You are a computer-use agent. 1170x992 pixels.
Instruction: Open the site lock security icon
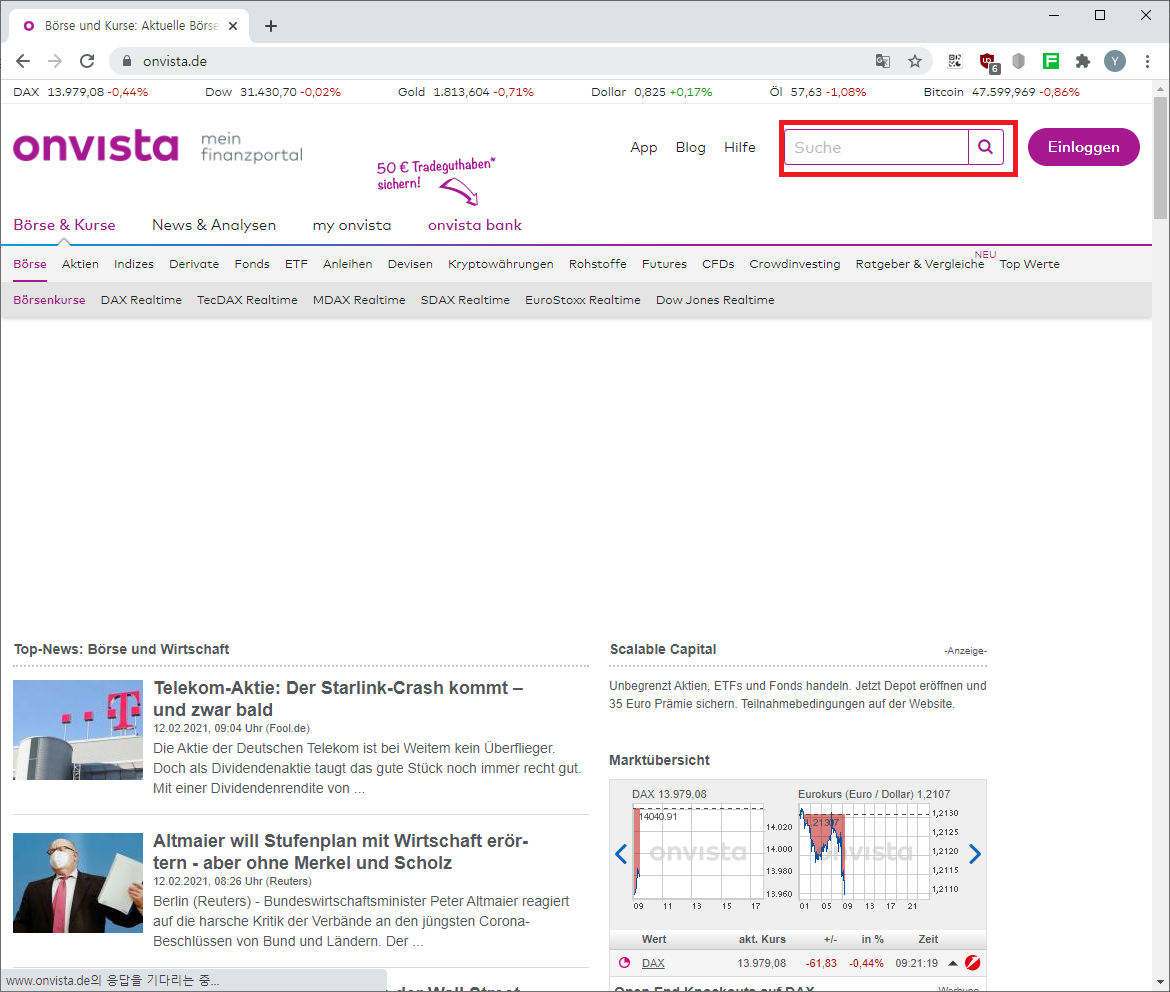126,61
